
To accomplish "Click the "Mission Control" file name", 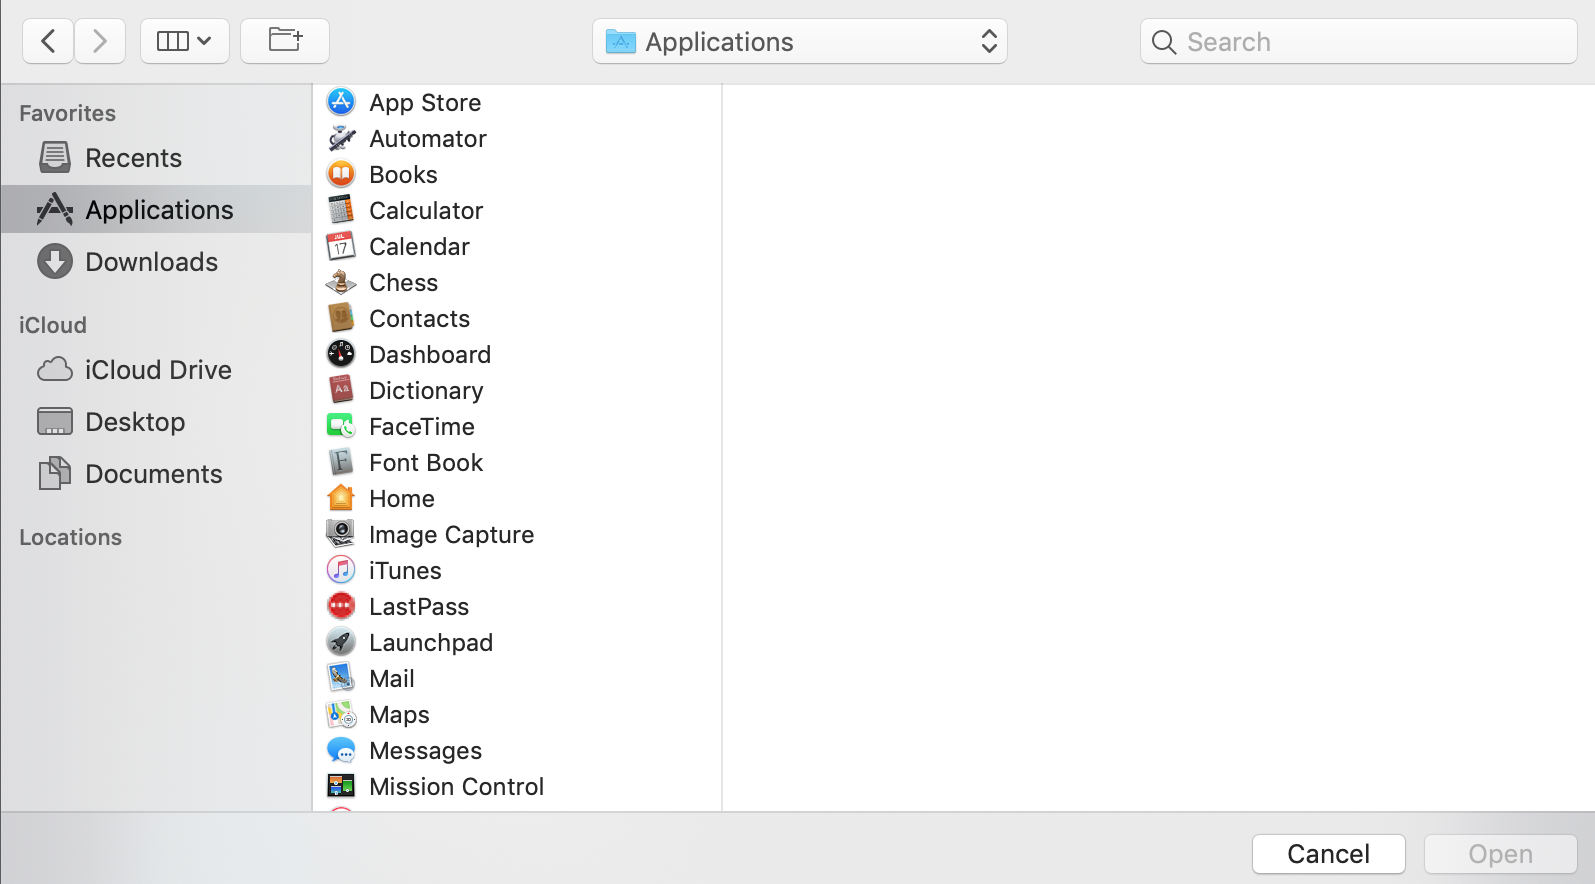I will (x=457, y=787).
